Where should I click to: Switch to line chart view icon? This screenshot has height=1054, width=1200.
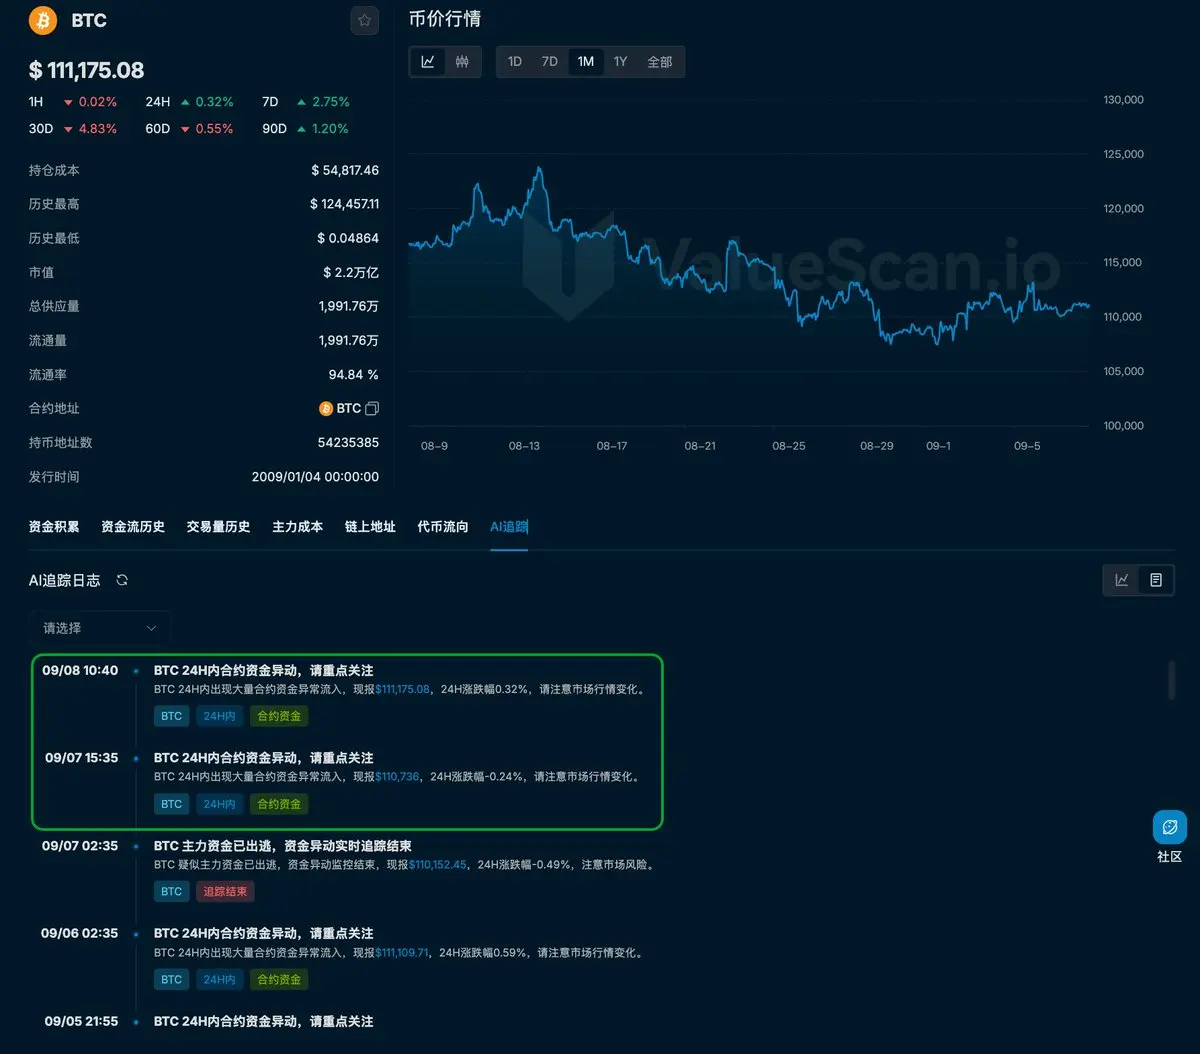(x=428, y=62)
